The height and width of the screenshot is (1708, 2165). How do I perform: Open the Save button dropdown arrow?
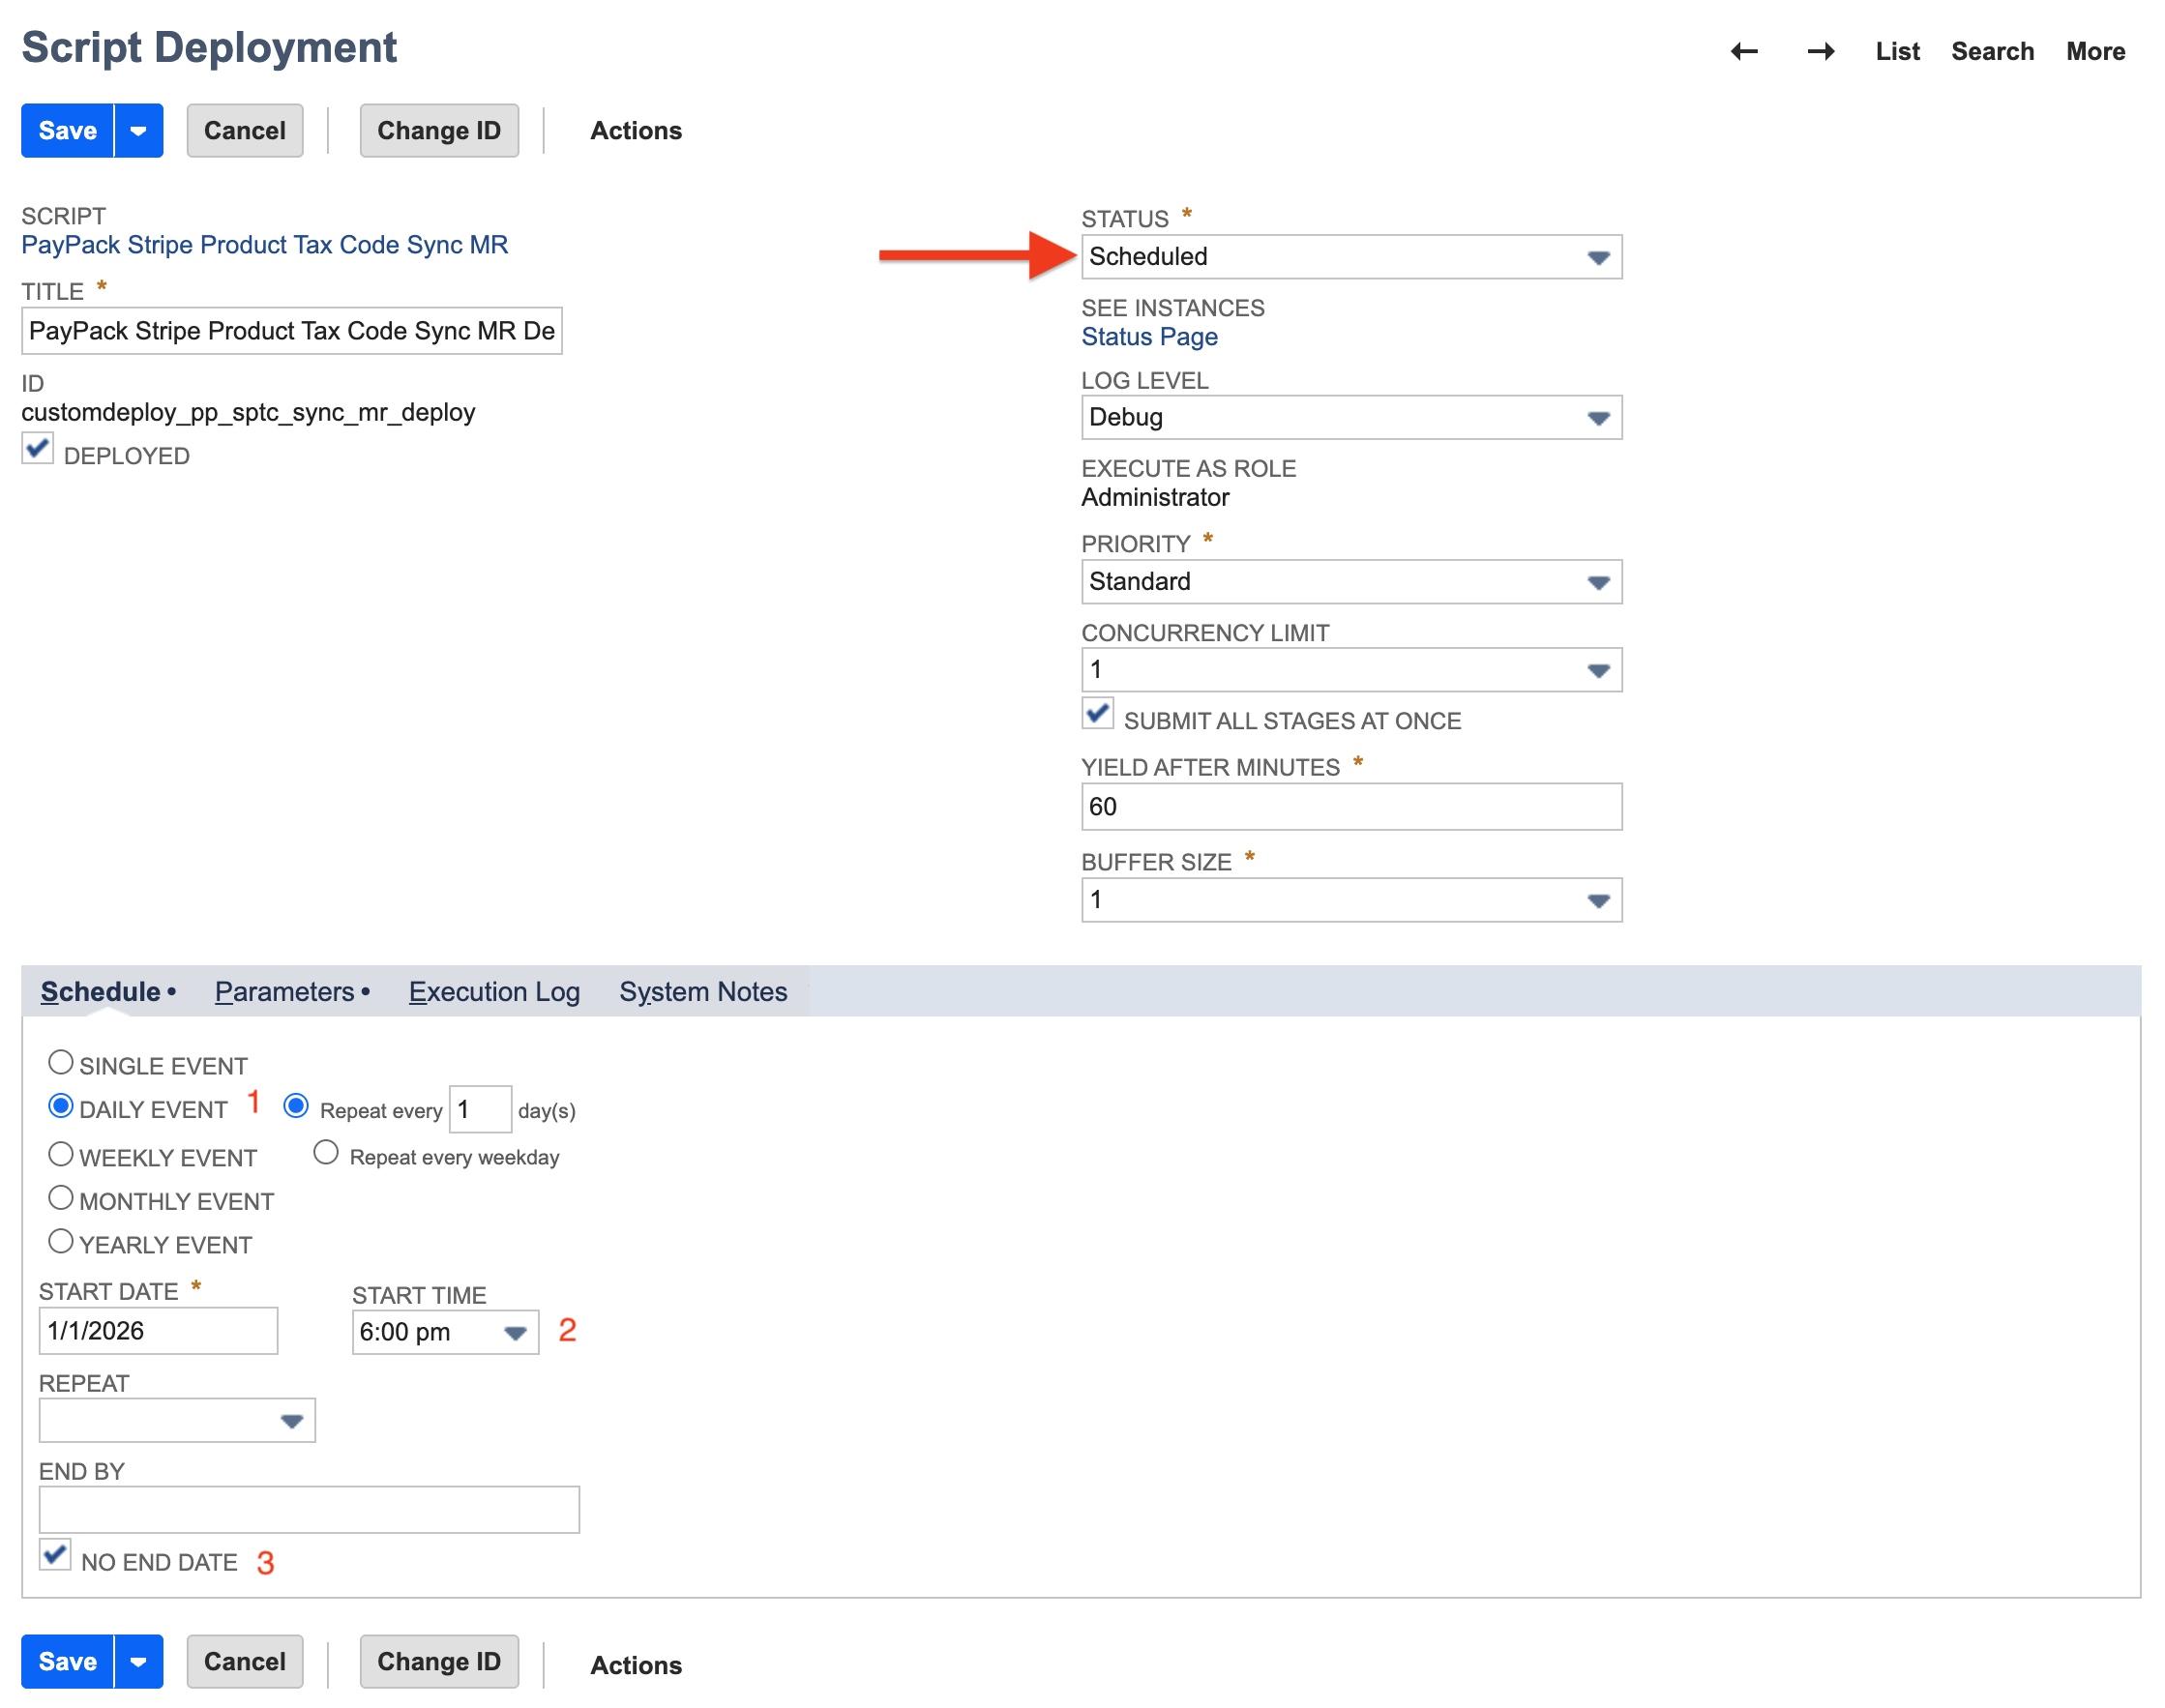point(139,130)
